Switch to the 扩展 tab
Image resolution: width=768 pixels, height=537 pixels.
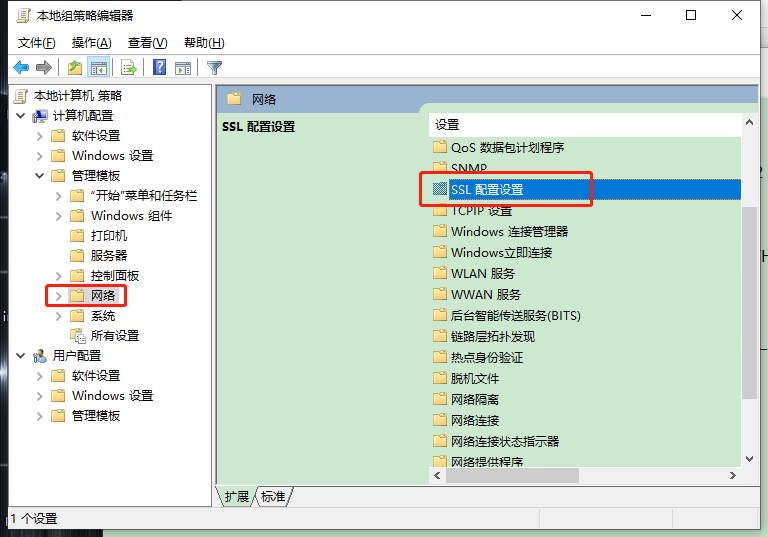pos(237,496)
